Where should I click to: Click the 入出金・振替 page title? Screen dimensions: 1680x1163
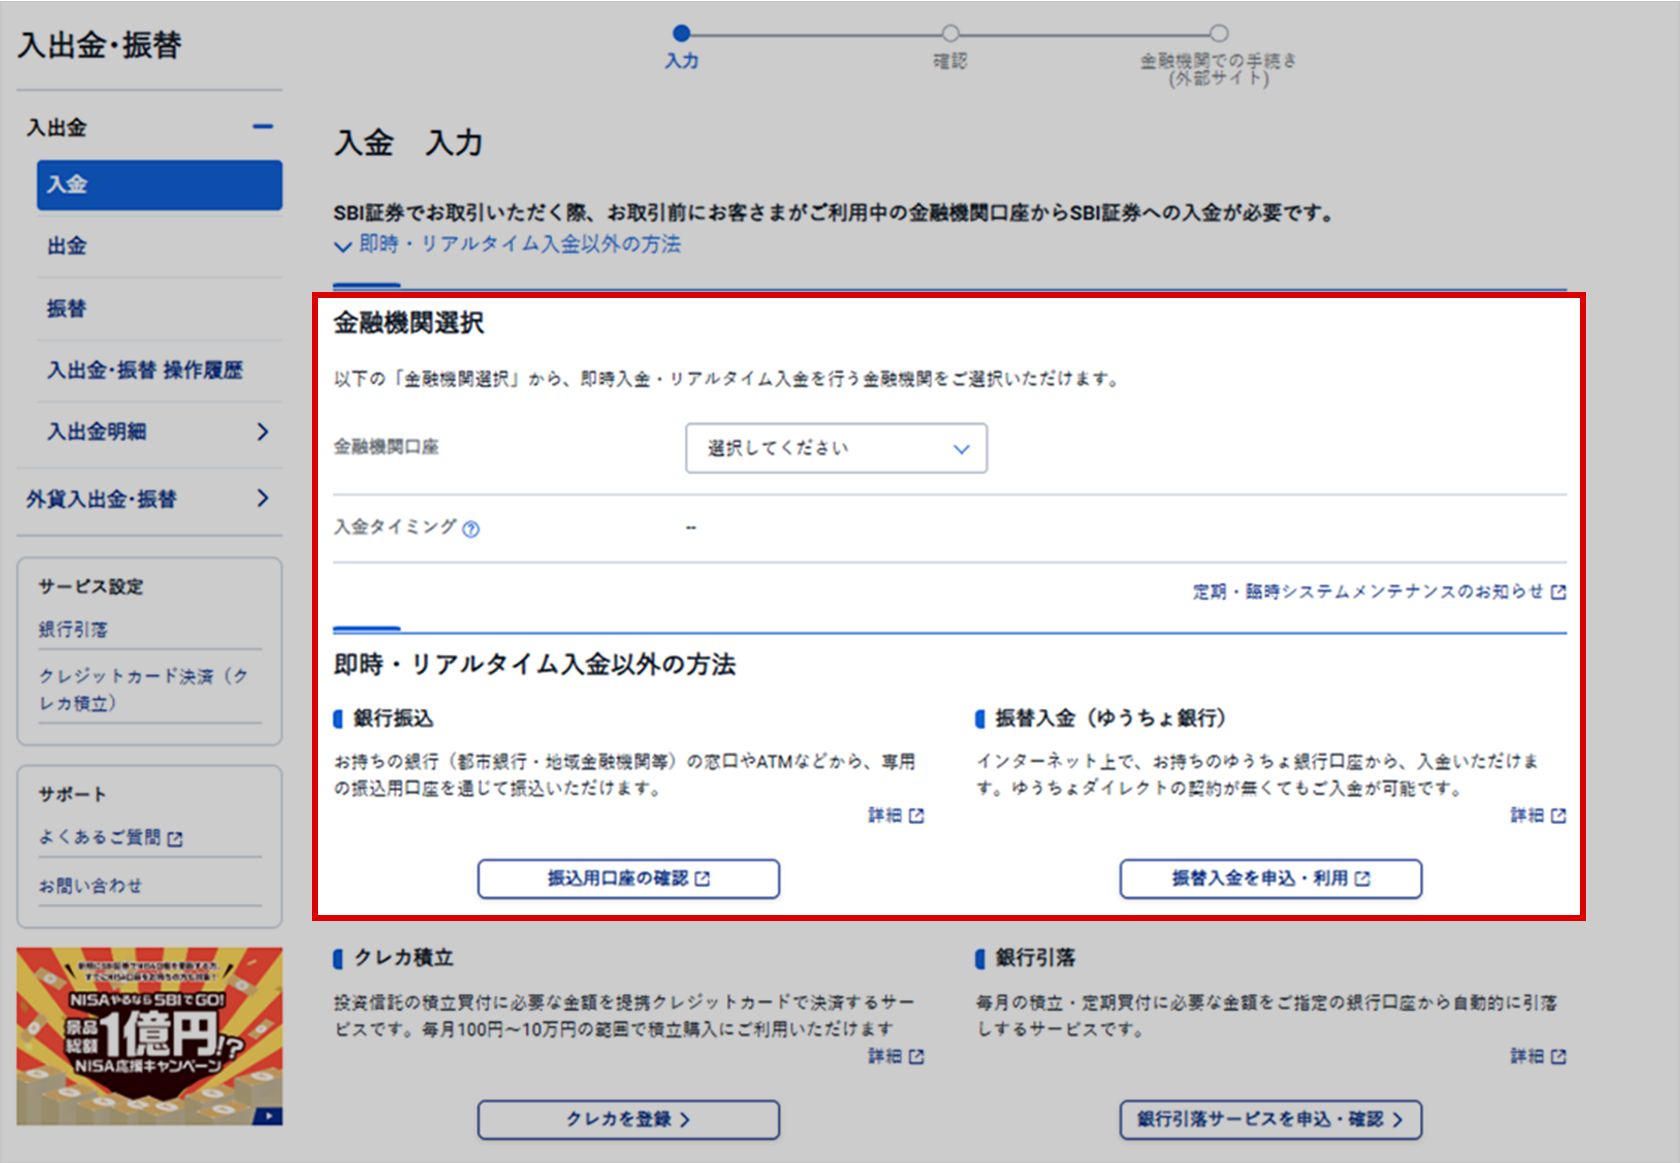100,45
